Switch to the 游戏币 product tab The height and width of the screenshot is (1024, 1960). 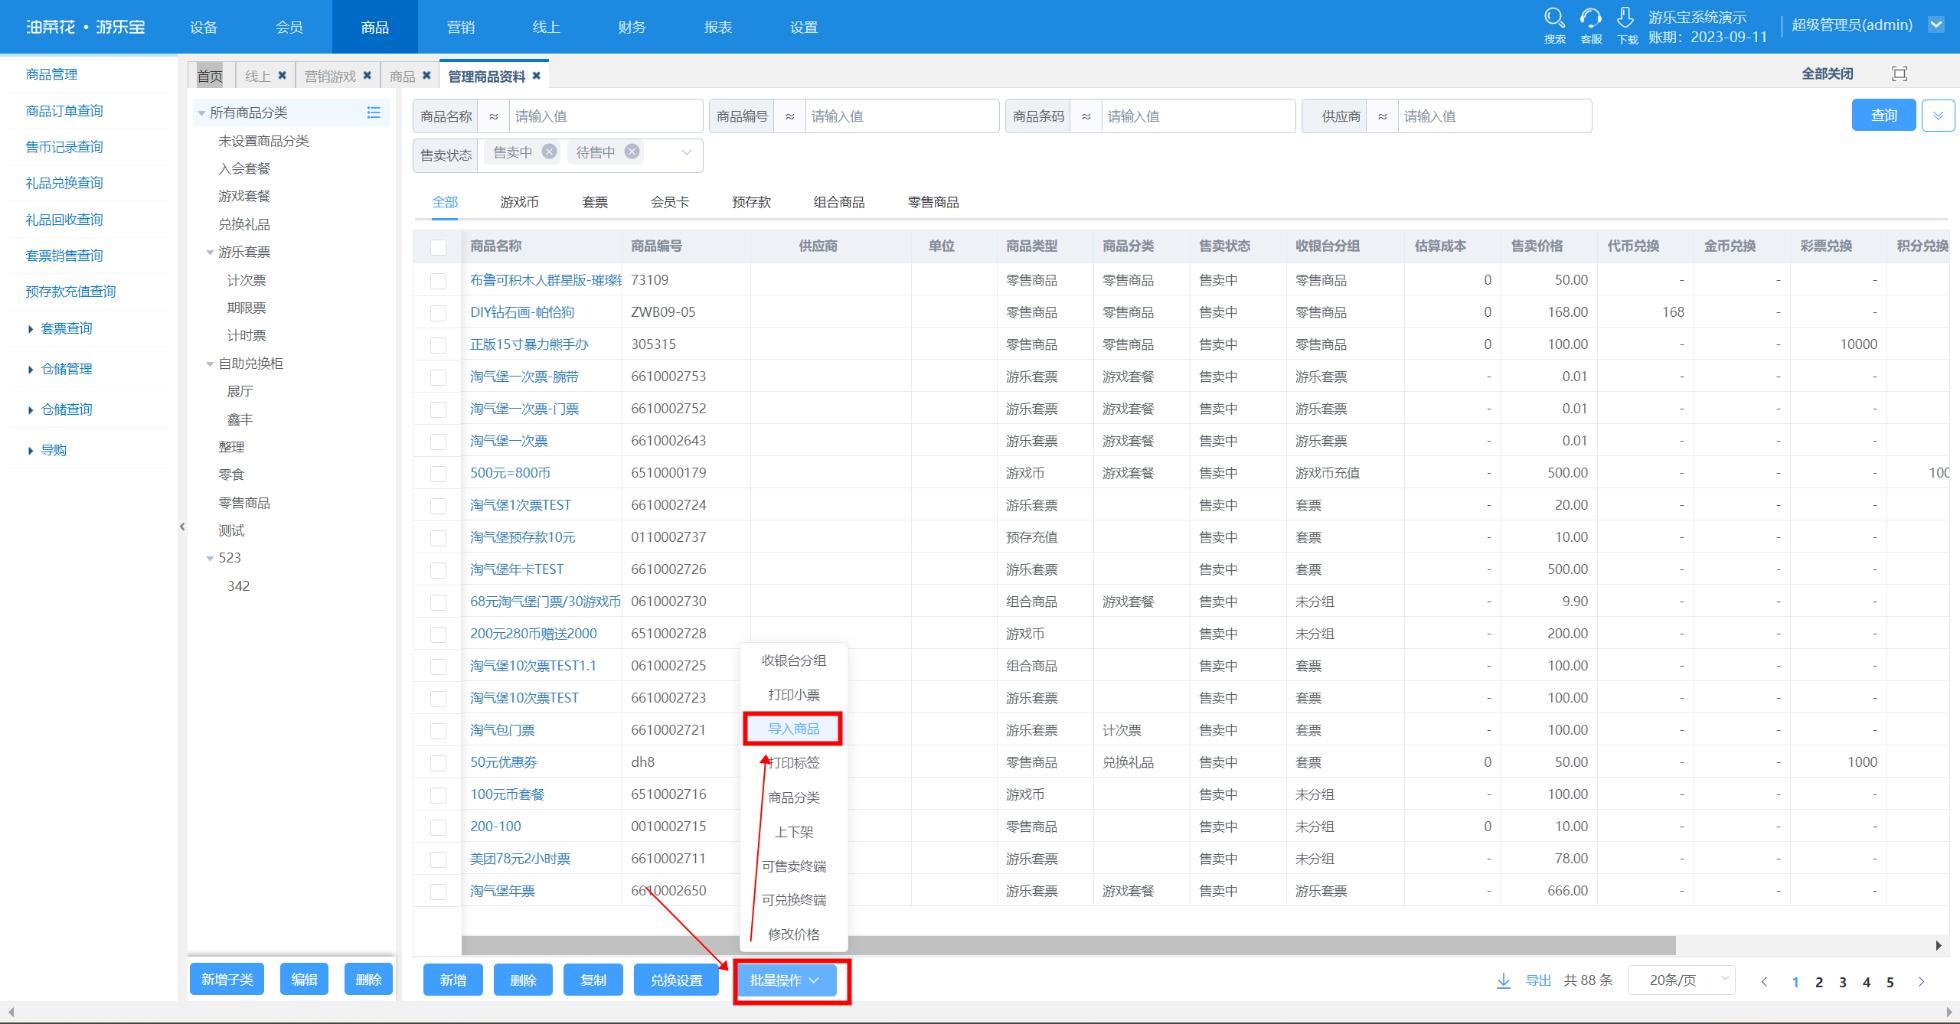click(519, 202)
